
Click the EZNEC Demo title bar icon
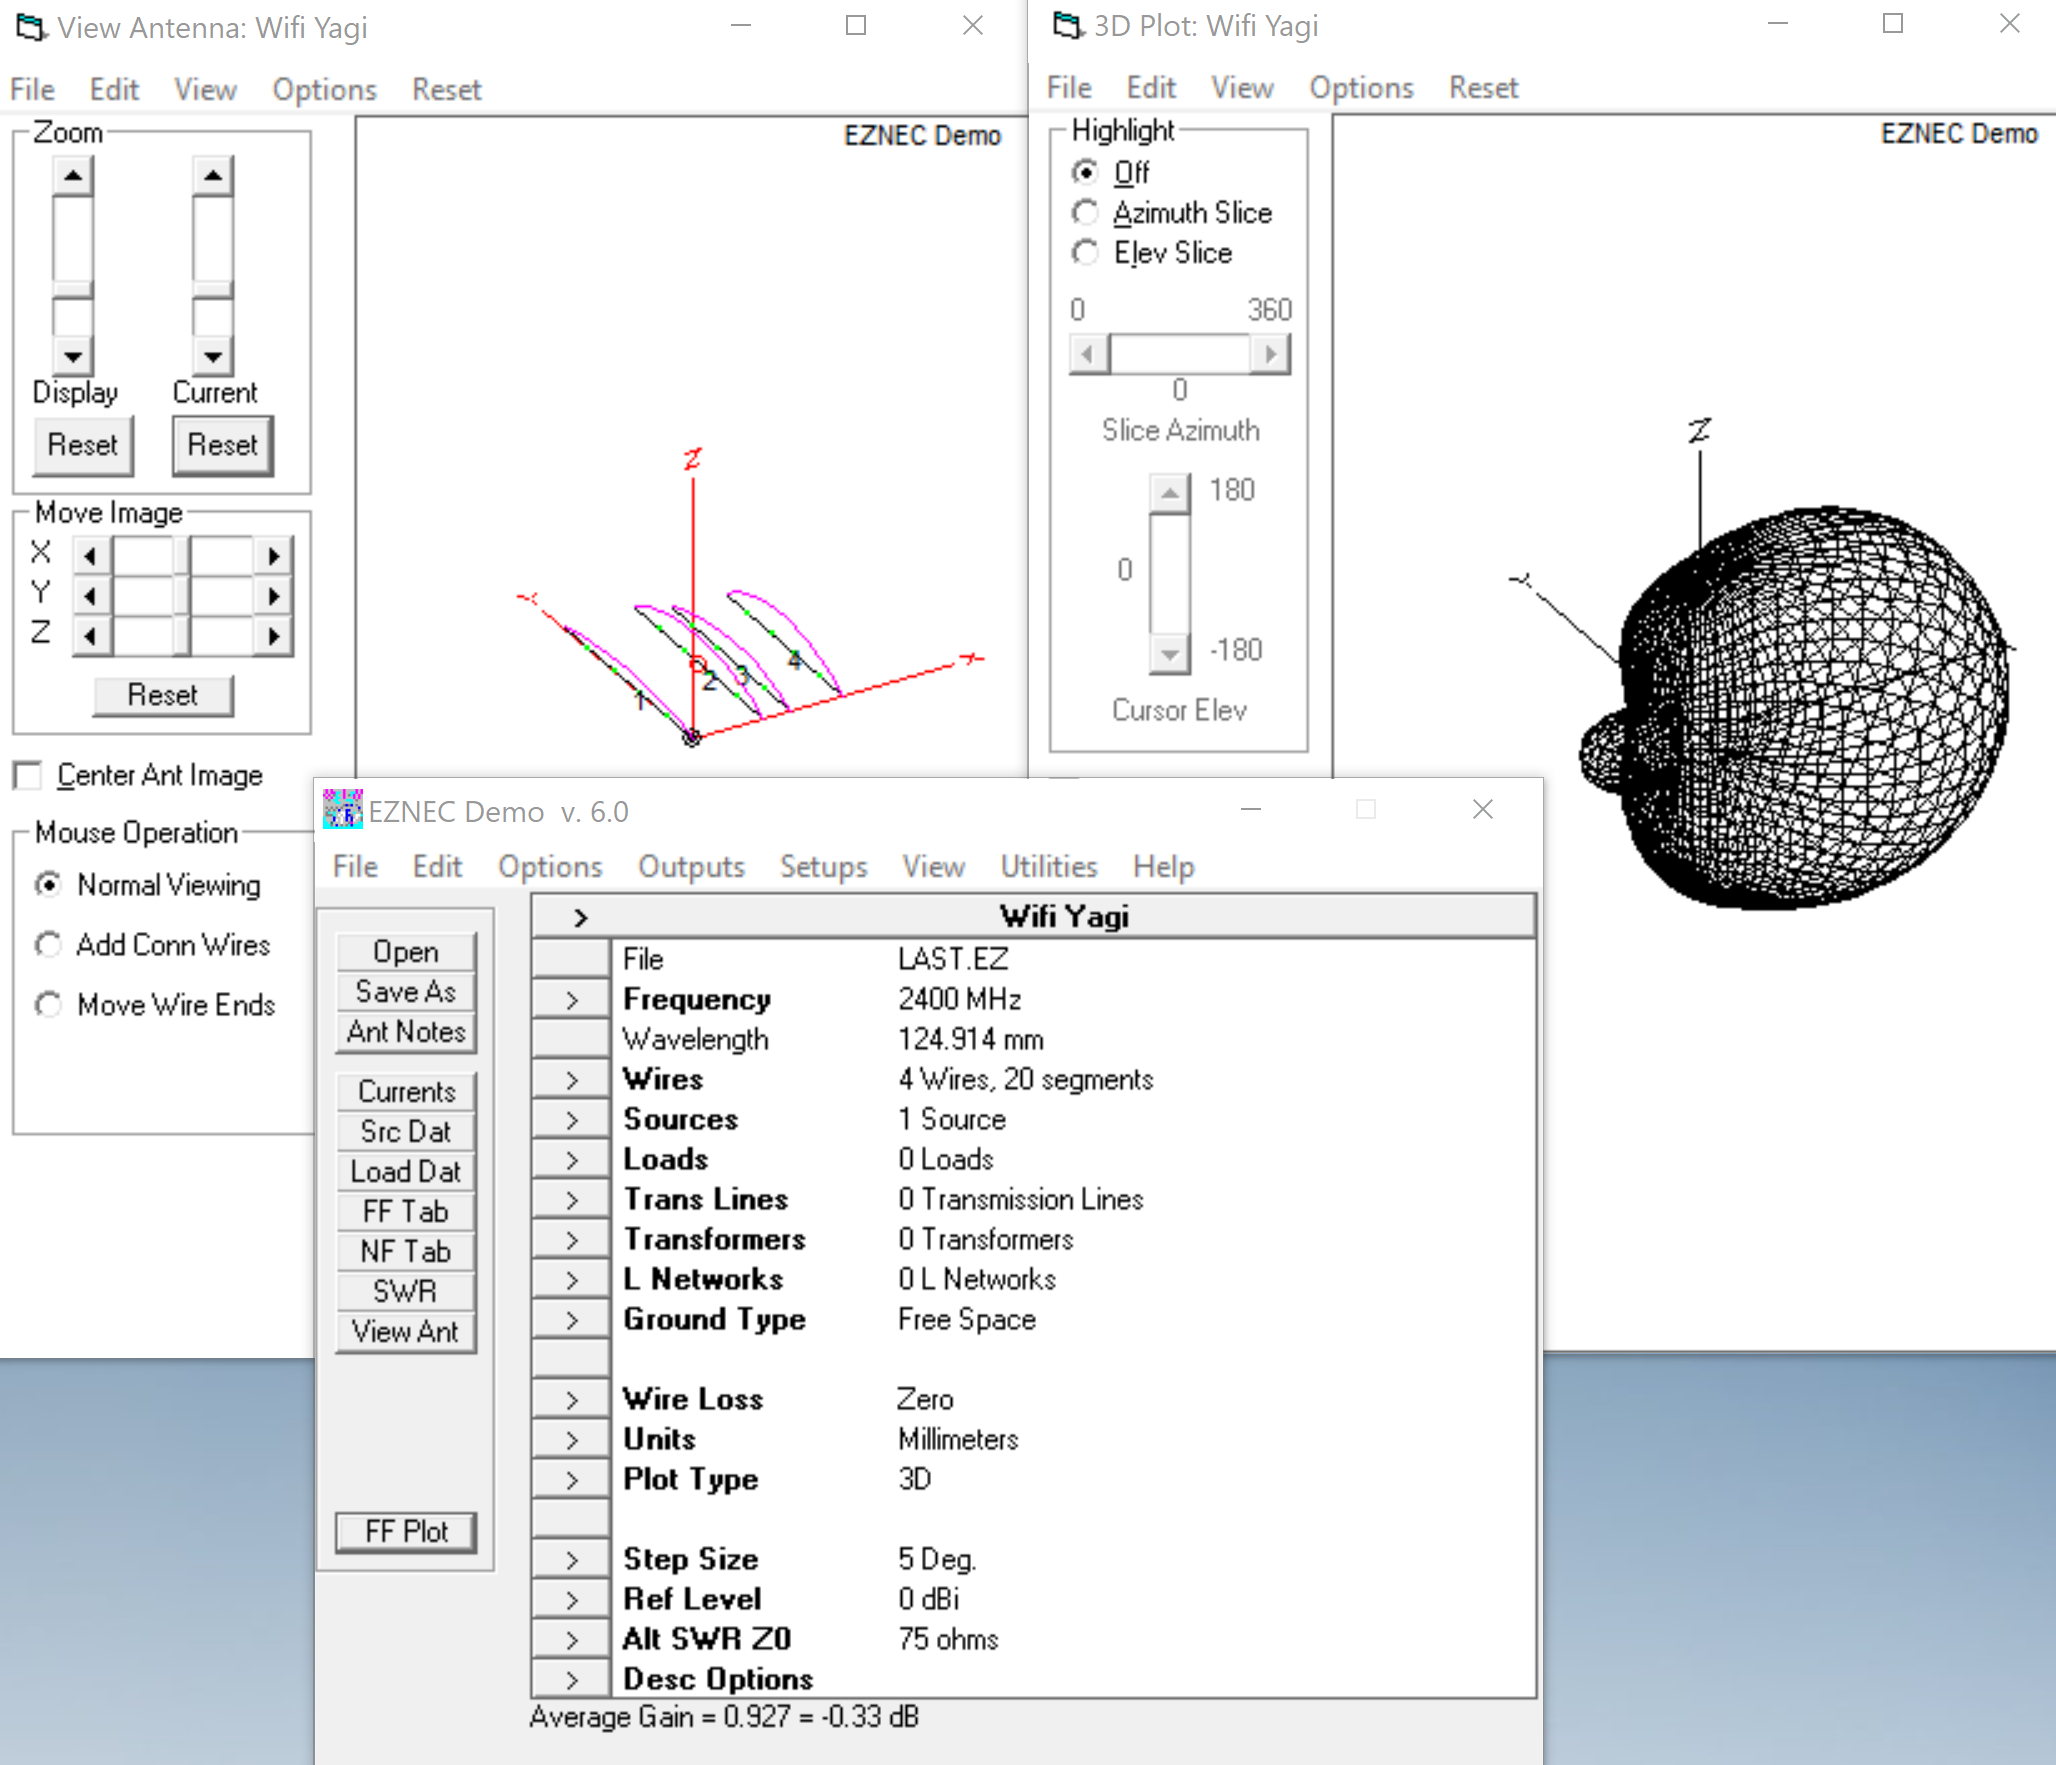pos(342,811)
